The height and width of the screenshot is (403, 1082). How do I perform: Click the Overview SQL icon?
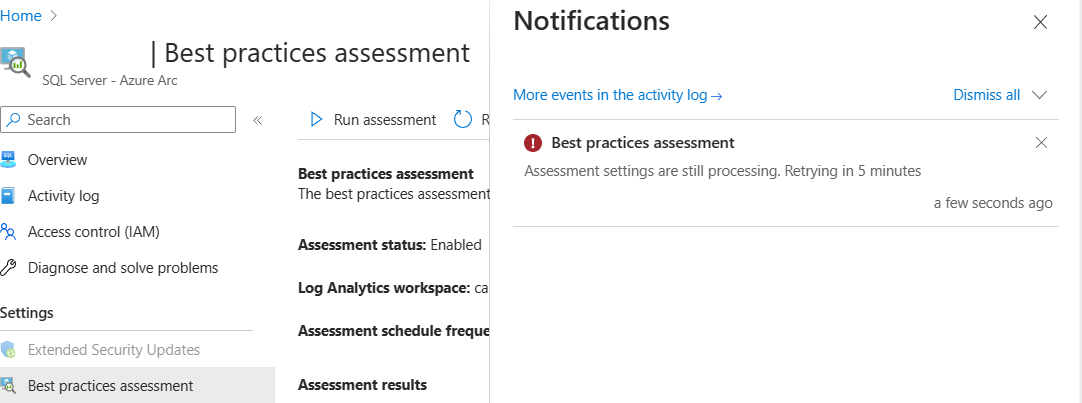[9, 160]
